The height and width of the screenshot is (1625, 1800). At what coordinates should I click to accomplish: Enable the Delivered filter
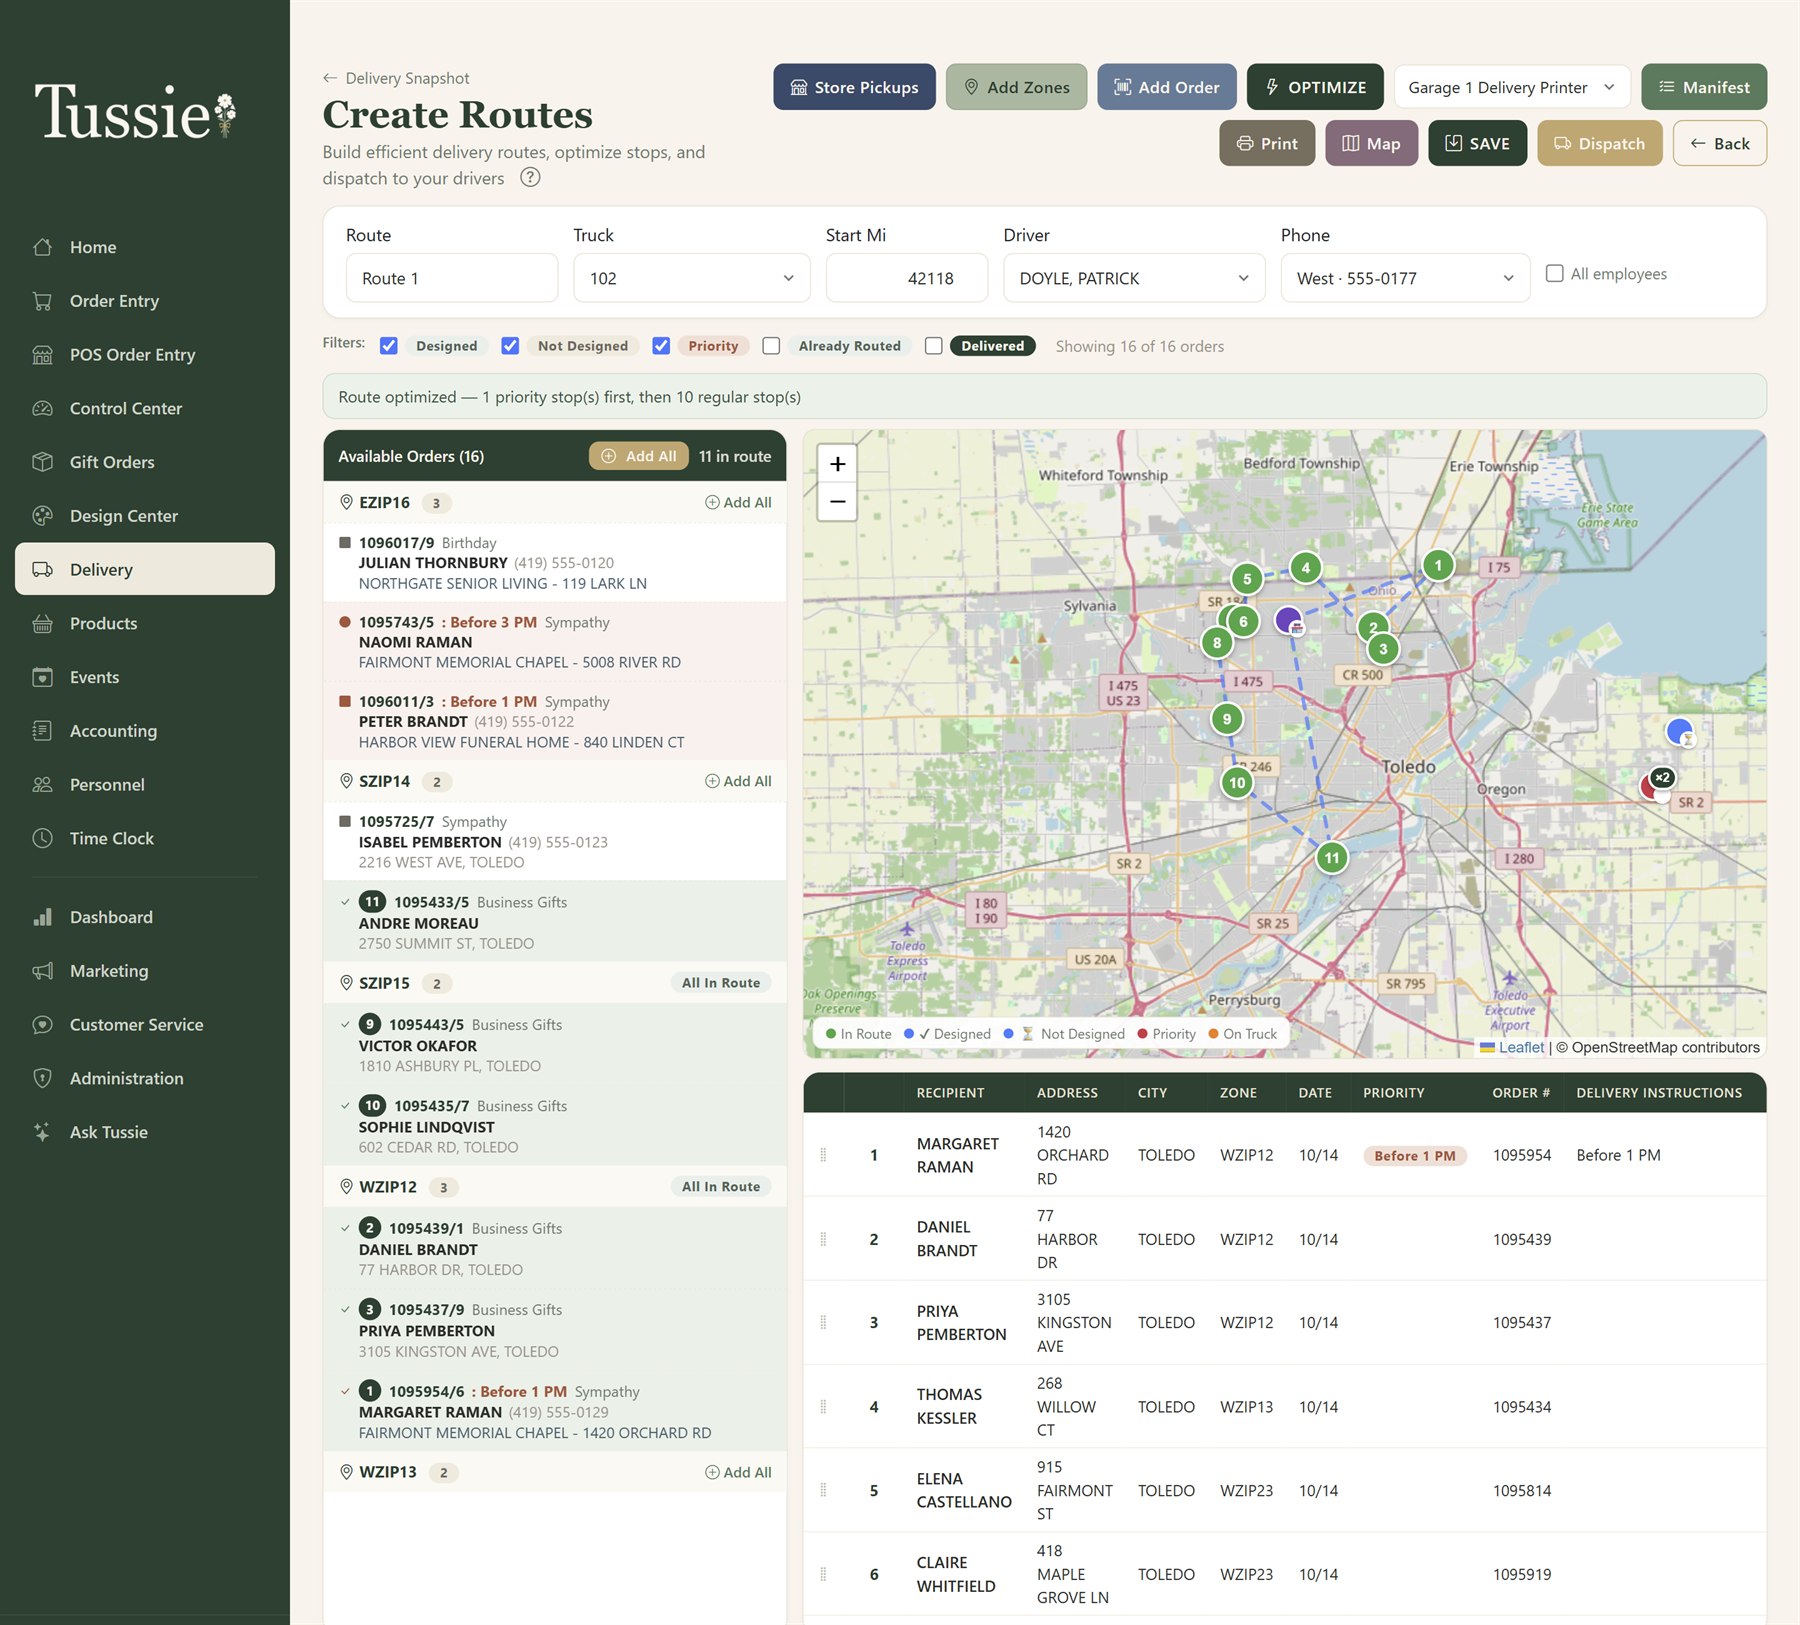[x=934, y=346]
